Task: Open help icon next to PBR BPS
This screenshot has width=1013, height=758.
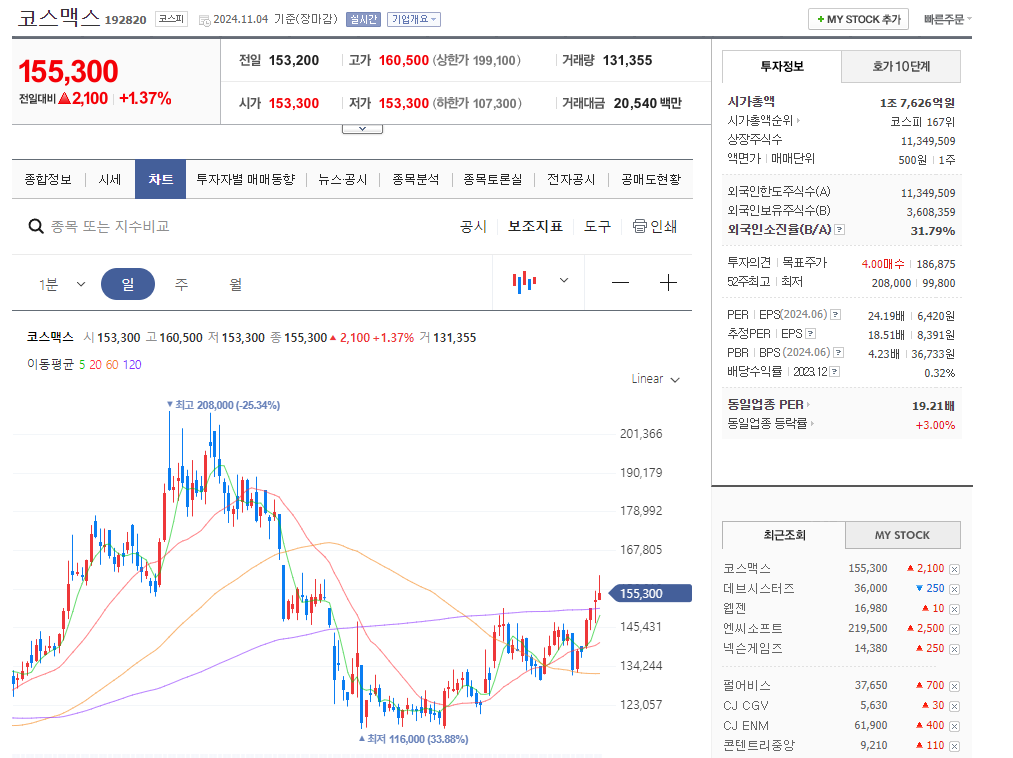Action: 839,353
